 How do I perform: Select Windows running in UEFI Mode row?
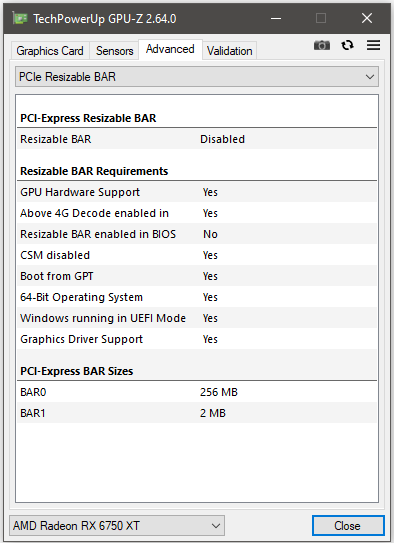point(197,318)
